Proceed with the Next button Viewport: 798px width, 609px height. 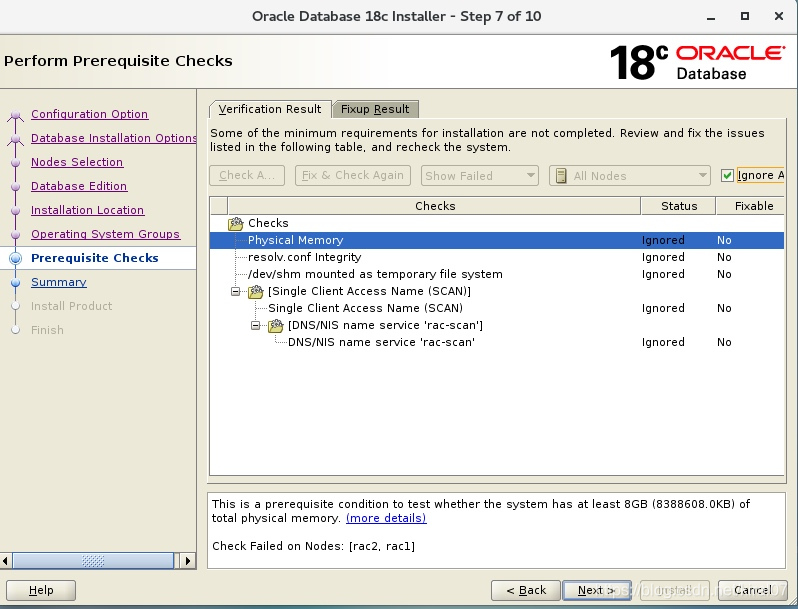point(597,590)
